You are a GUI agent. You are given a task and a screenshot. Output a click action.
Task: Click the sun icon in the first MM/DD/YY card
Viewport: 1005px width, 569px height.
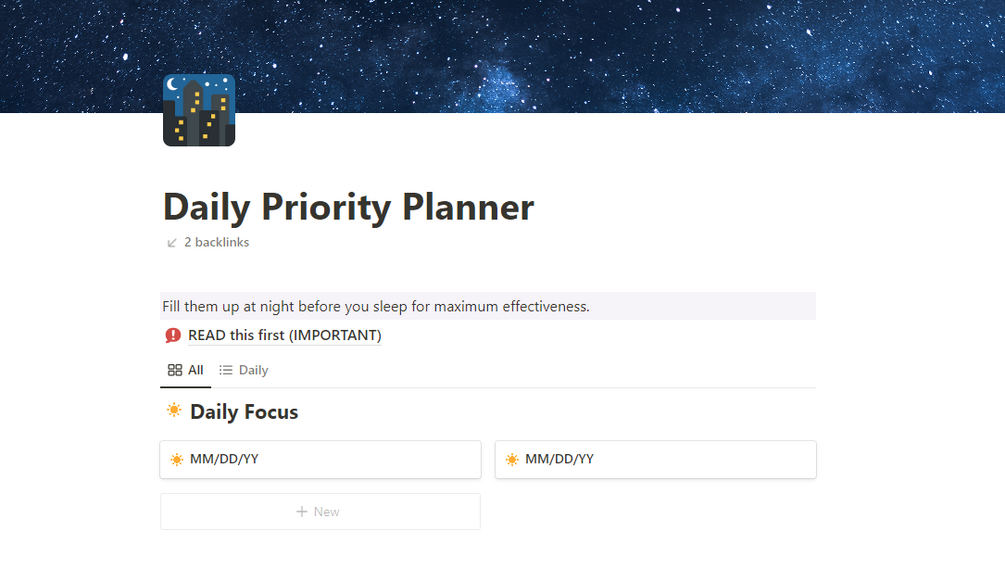[177, 459]
